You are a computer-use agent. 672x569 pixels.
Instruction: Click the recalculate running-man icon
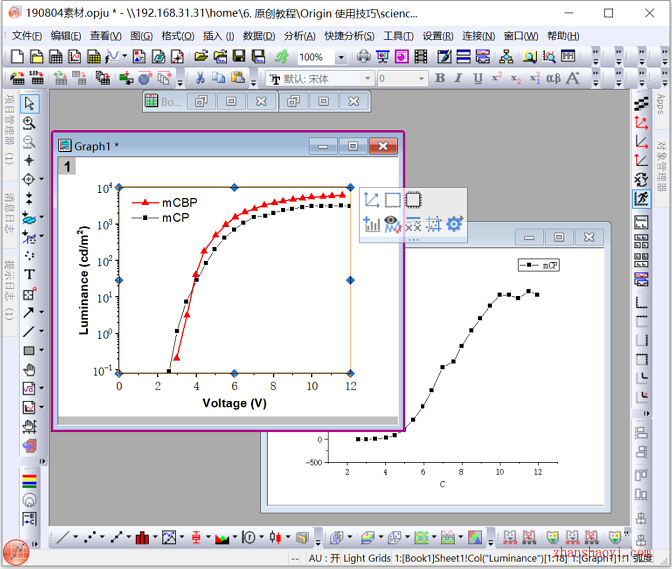pos(282,57)
